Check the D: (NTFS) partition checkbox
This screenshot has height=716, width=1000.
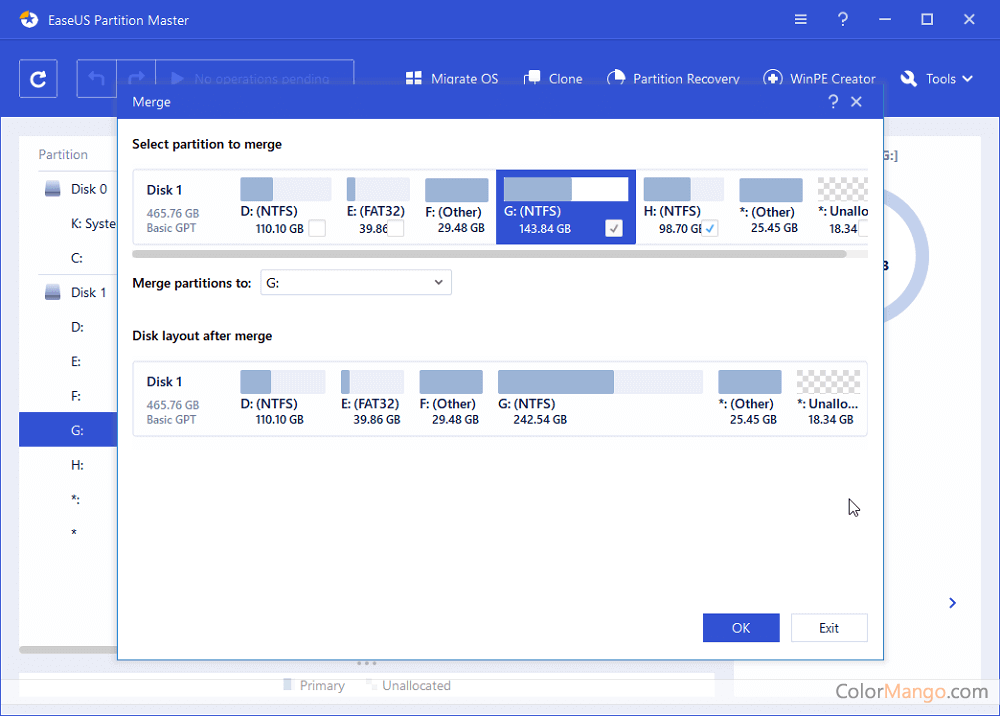click(x=317, y=229)
